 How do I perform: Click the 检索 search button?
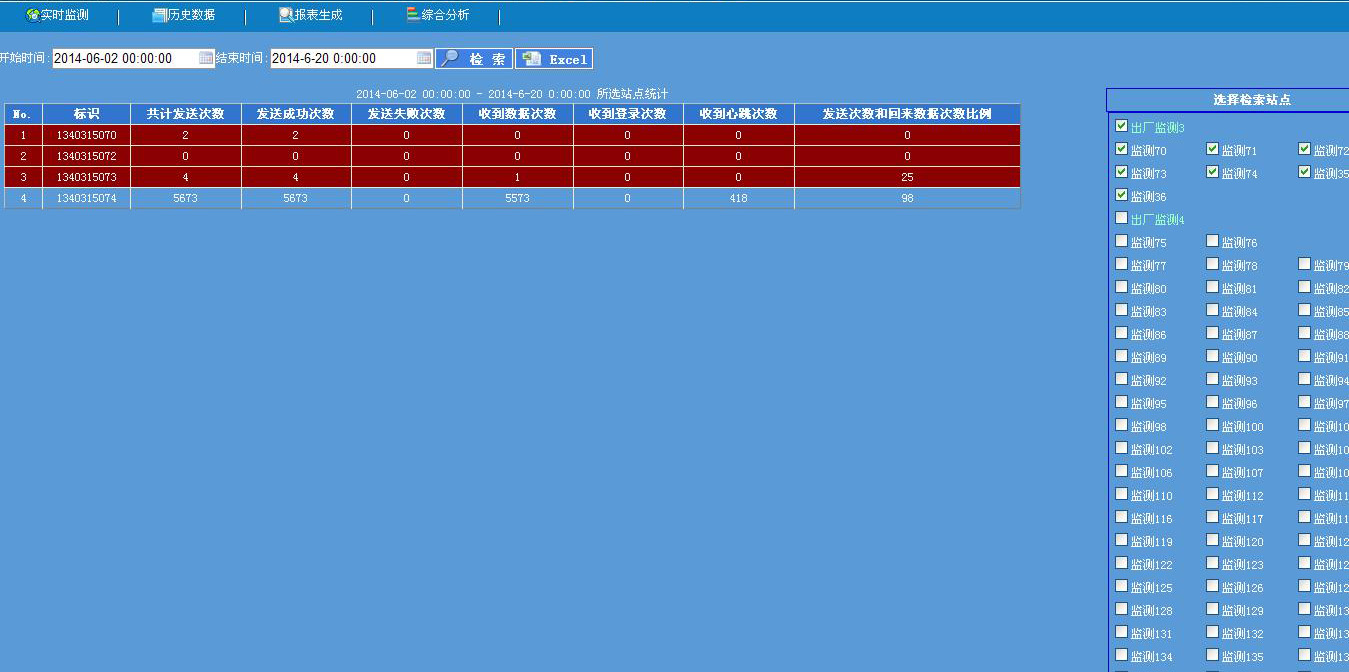coord(474,59)
